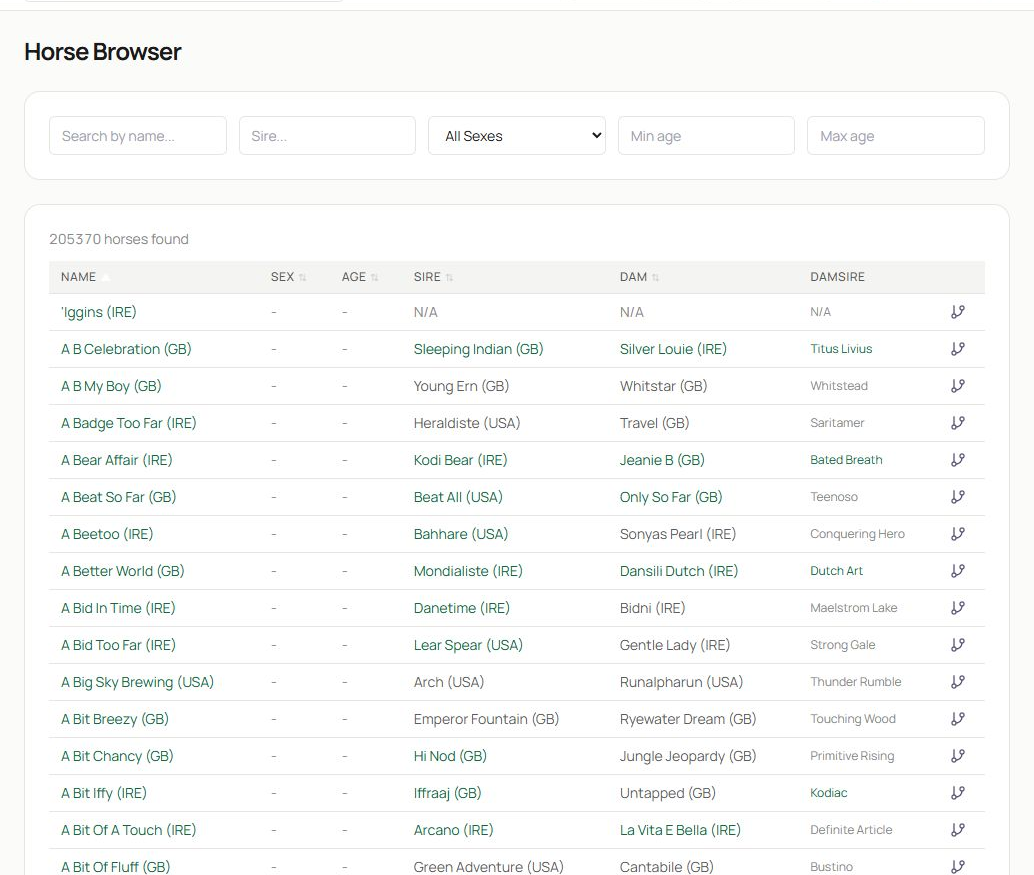Image resolution: width=1034 pixels, height=875 pixels.
Task: Open horse A Beat So Far (GB)
Action: point(119,497)
